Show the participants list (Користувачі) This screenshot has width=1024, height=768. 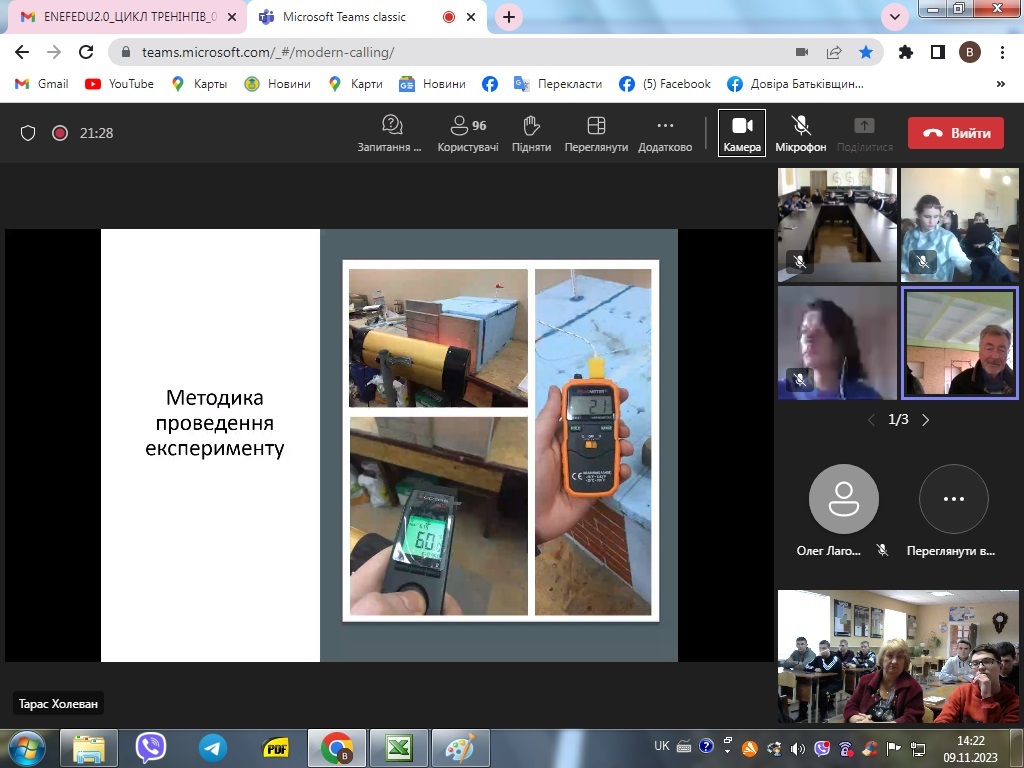pos(467,133)
